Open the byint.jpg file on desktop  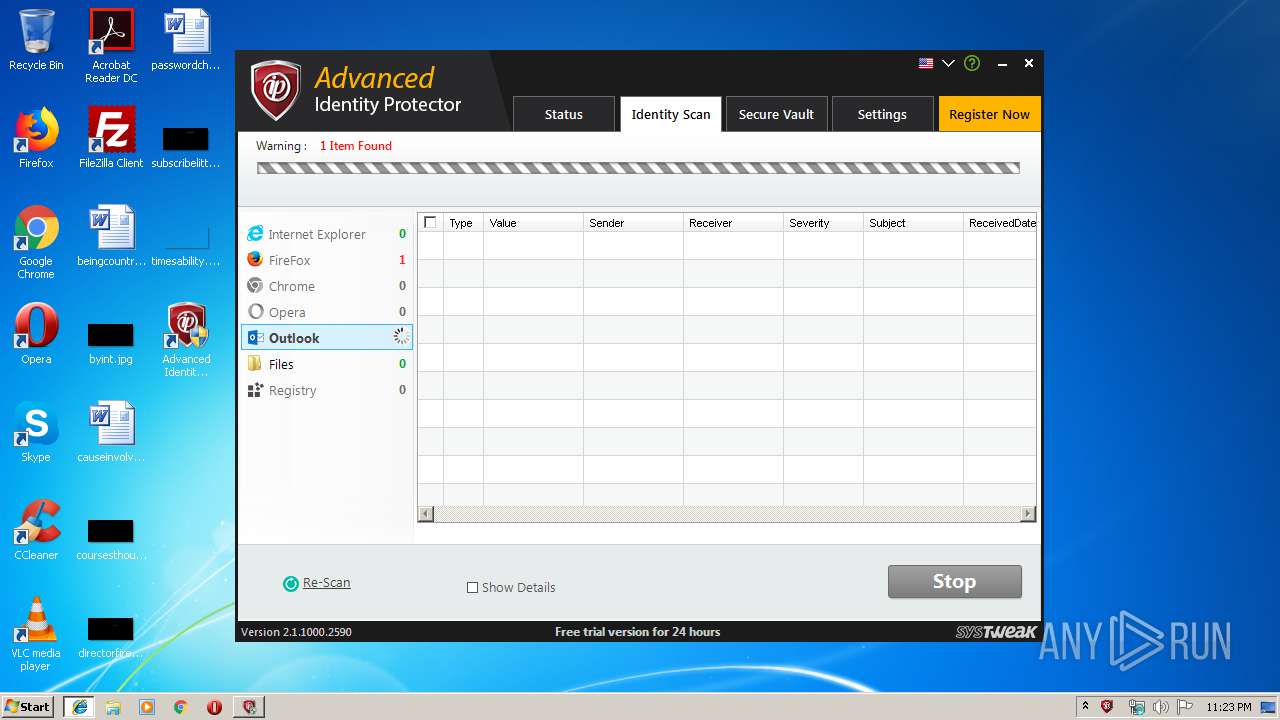[111, 345]
